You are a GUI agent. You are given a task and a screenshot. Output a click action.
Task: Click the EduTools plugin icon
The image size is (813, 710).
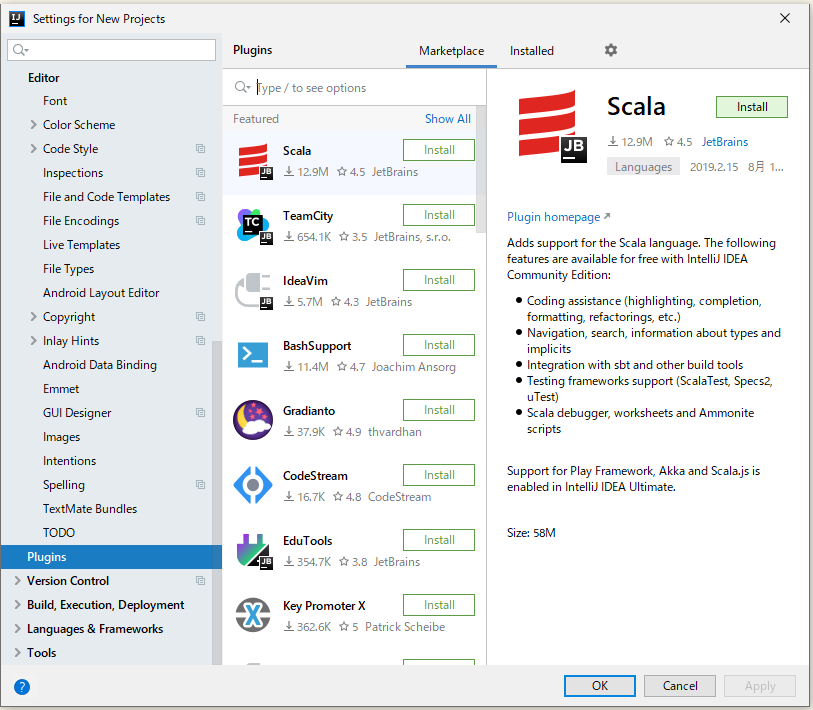click(255, 551)
